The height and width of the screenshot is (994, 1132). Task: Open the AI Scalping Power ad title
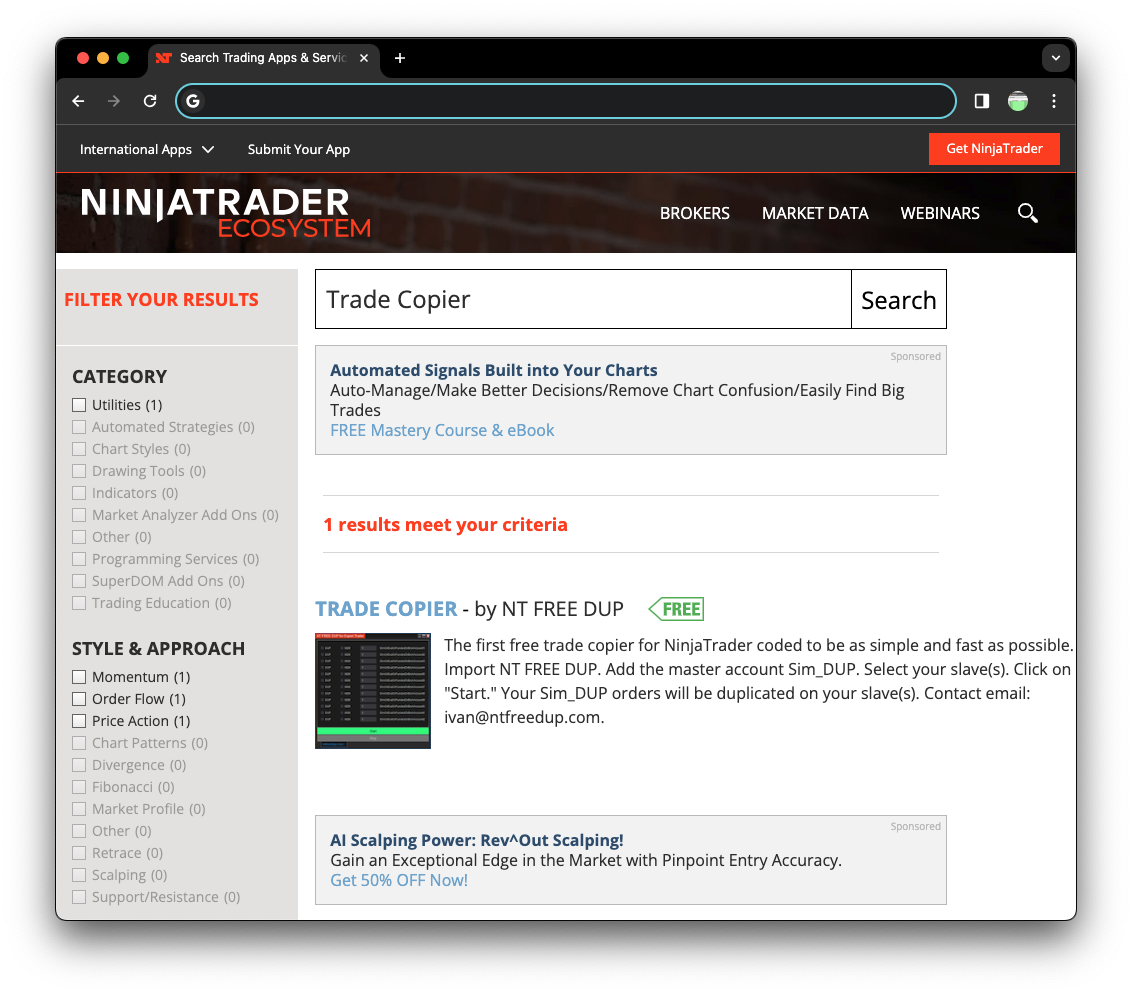coord(476,840)
